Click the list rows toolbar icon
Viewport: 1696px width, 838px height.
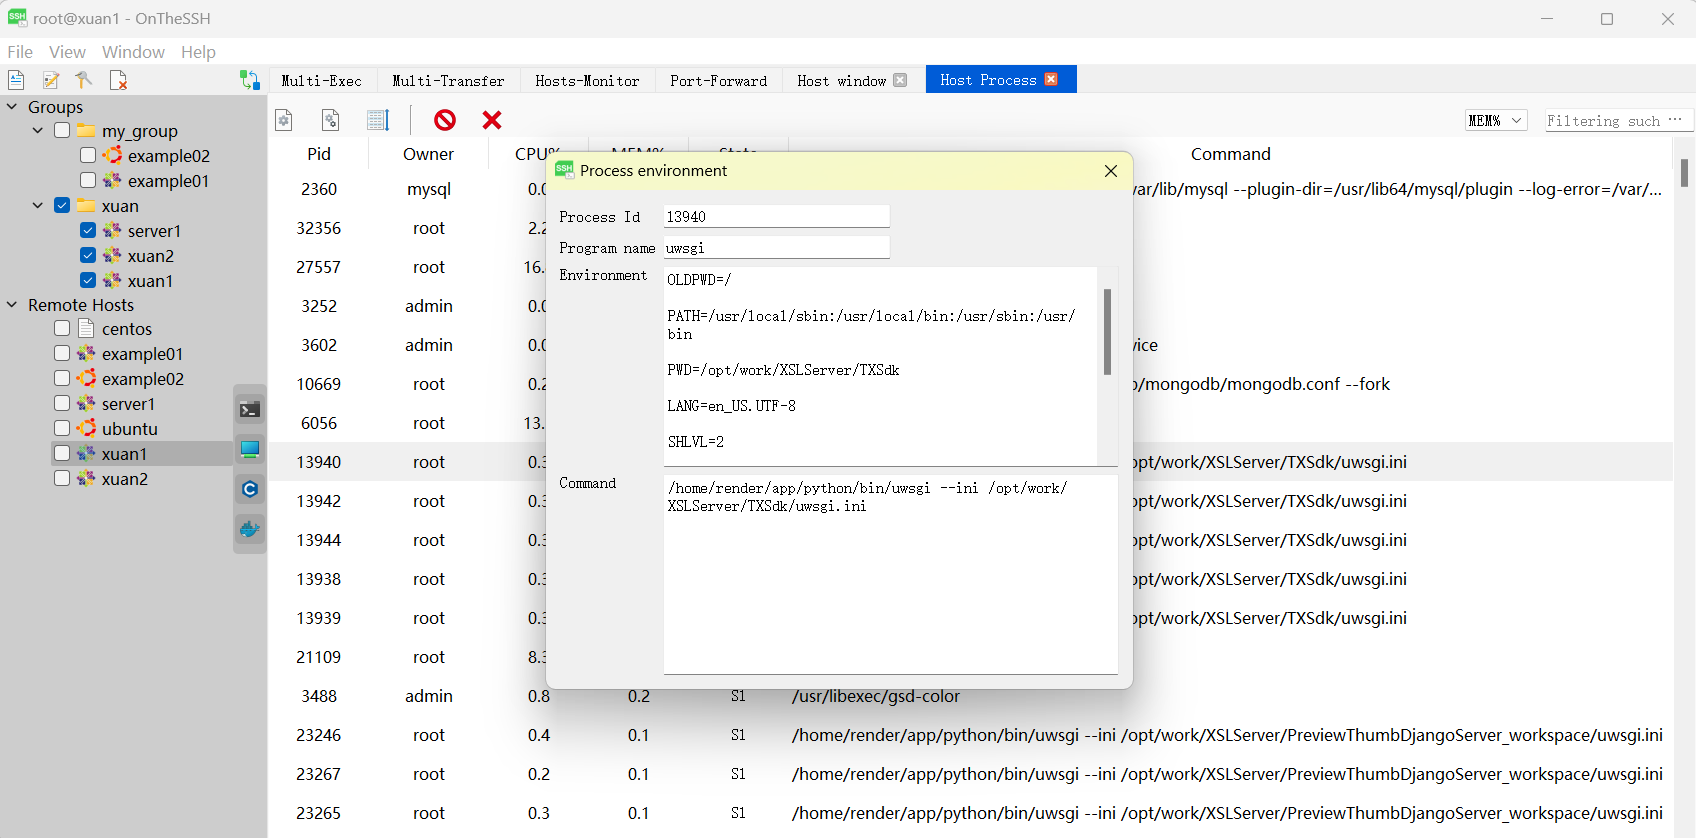(377, 120)
